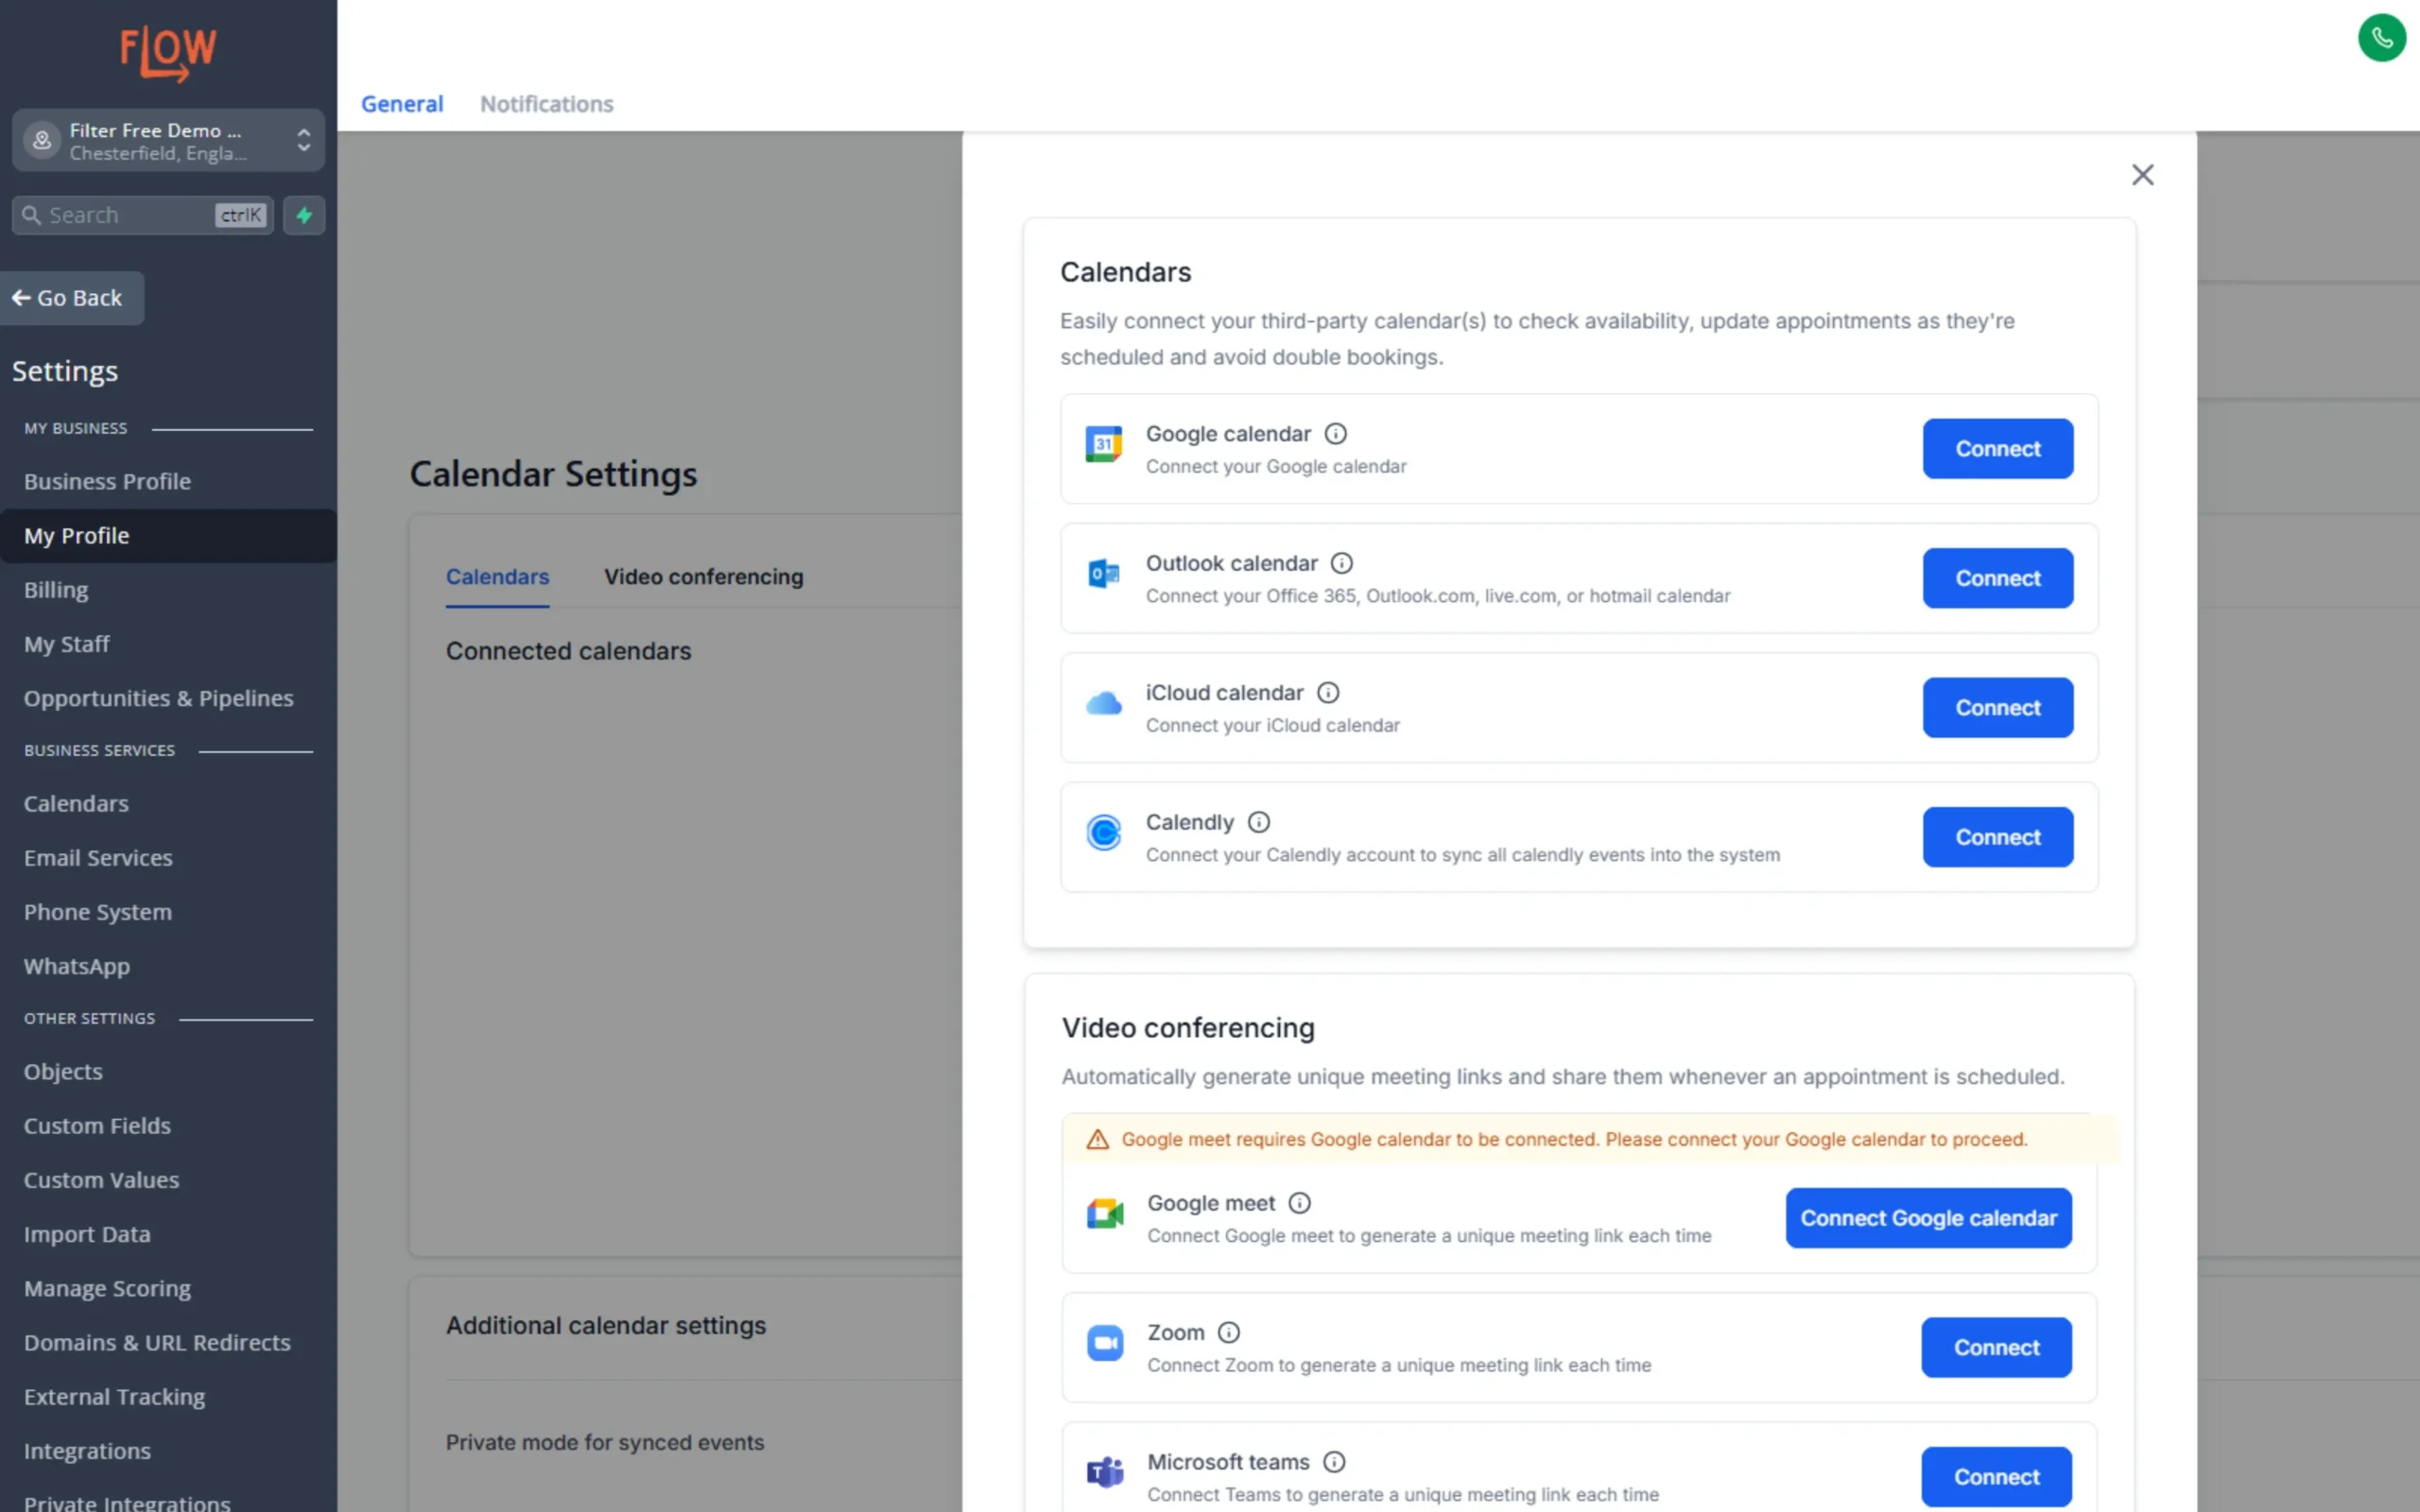The image size is (2420, 1512).
Task: Connect Outlook calendar
Action: pyautogui.click(x=1997, y=578)
